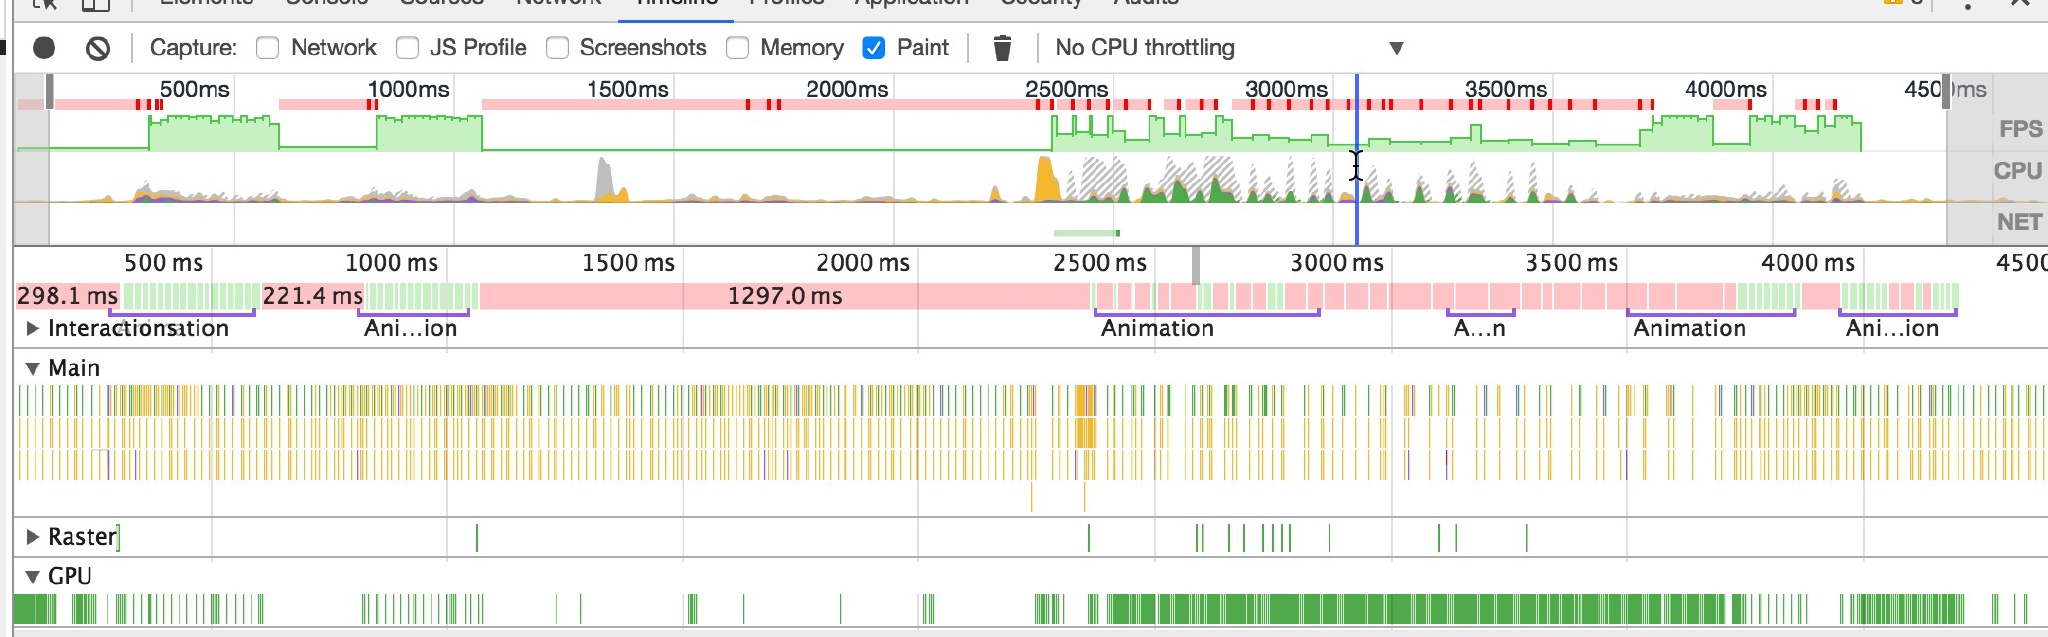Click the 500ms label in the overview ruler
2048x637 pixels.
point(194,89)
